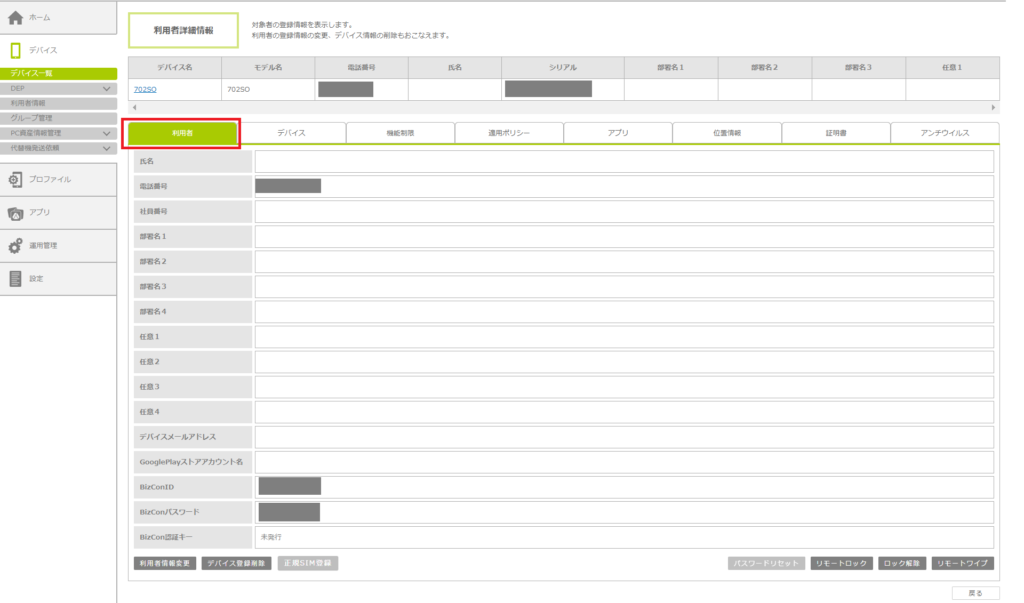Click the 運用管理 gears icon
Screen dimensions: 1024x603
(x=15, y=246)
